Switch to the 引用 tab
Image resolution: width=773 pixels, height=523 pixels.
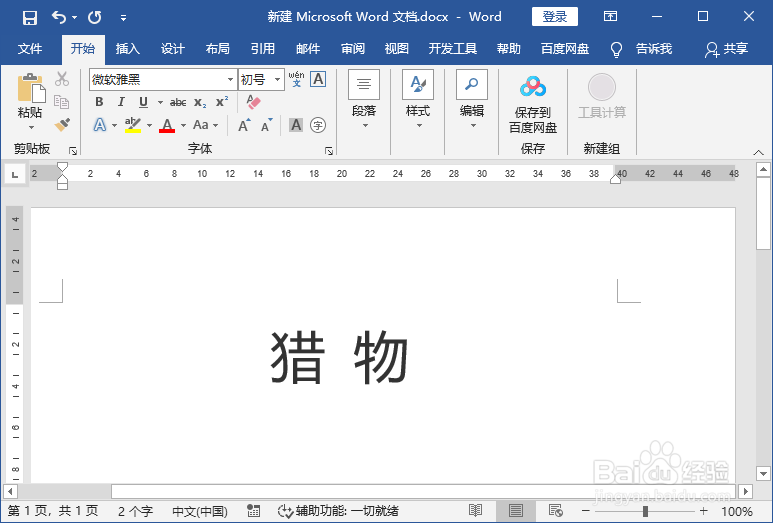tap(263, 49)
